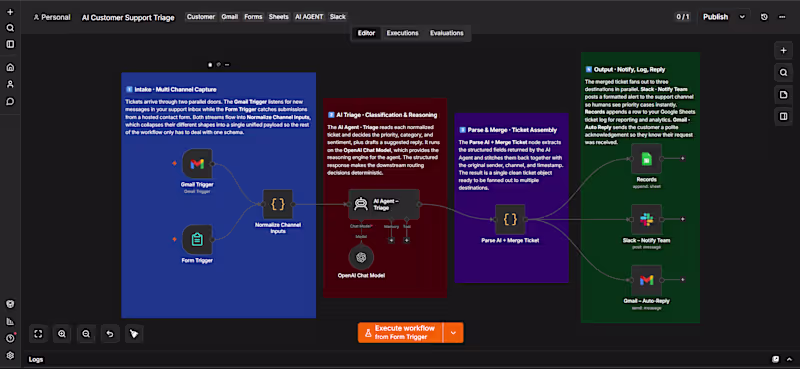The height and width of the screenshot is (369, 800).
Task: Open the help icon with red notification dot
Action: coord(10,338)
